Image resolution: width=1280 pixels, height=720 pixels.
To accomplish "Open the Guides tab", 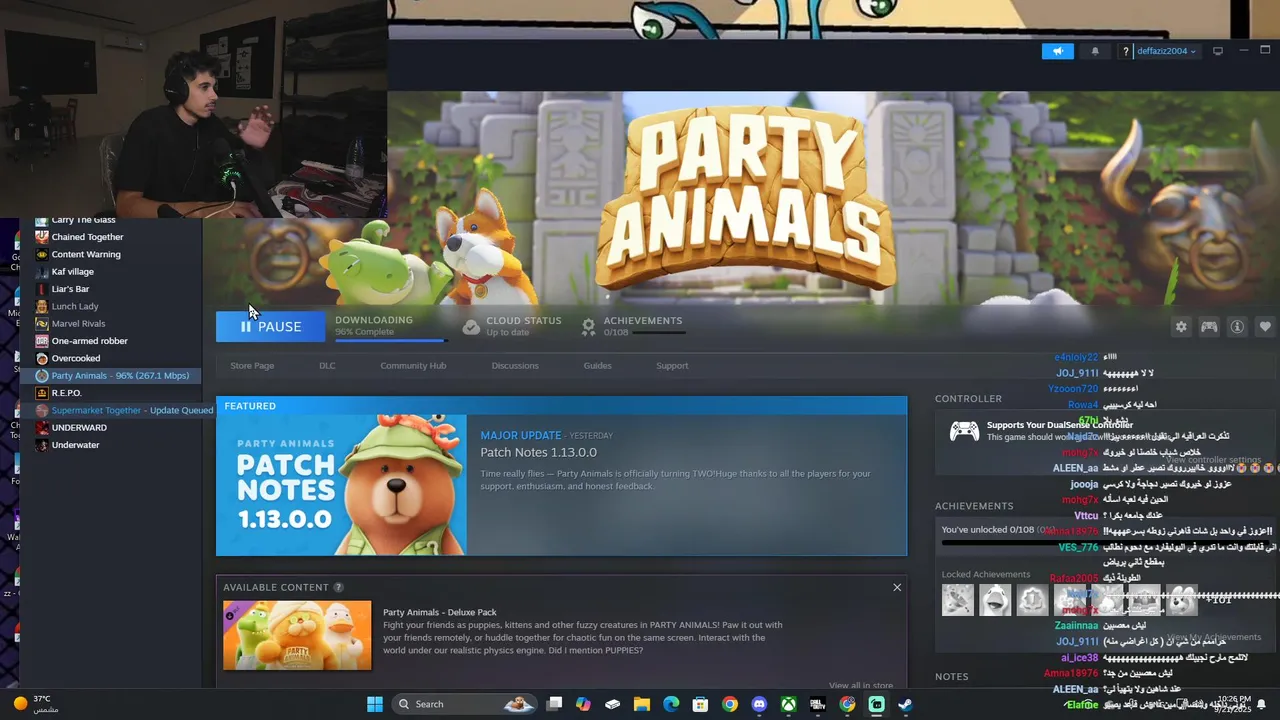I will (597, 366).
